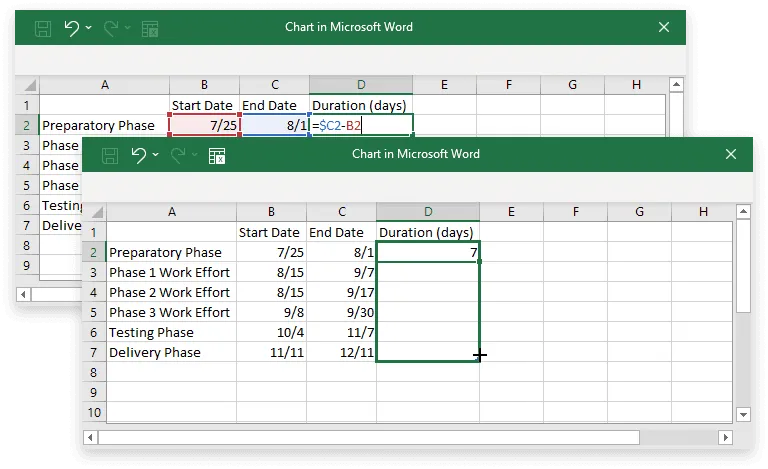Select column H header in front sheet
768x469 pixels.
coord(702,211)
